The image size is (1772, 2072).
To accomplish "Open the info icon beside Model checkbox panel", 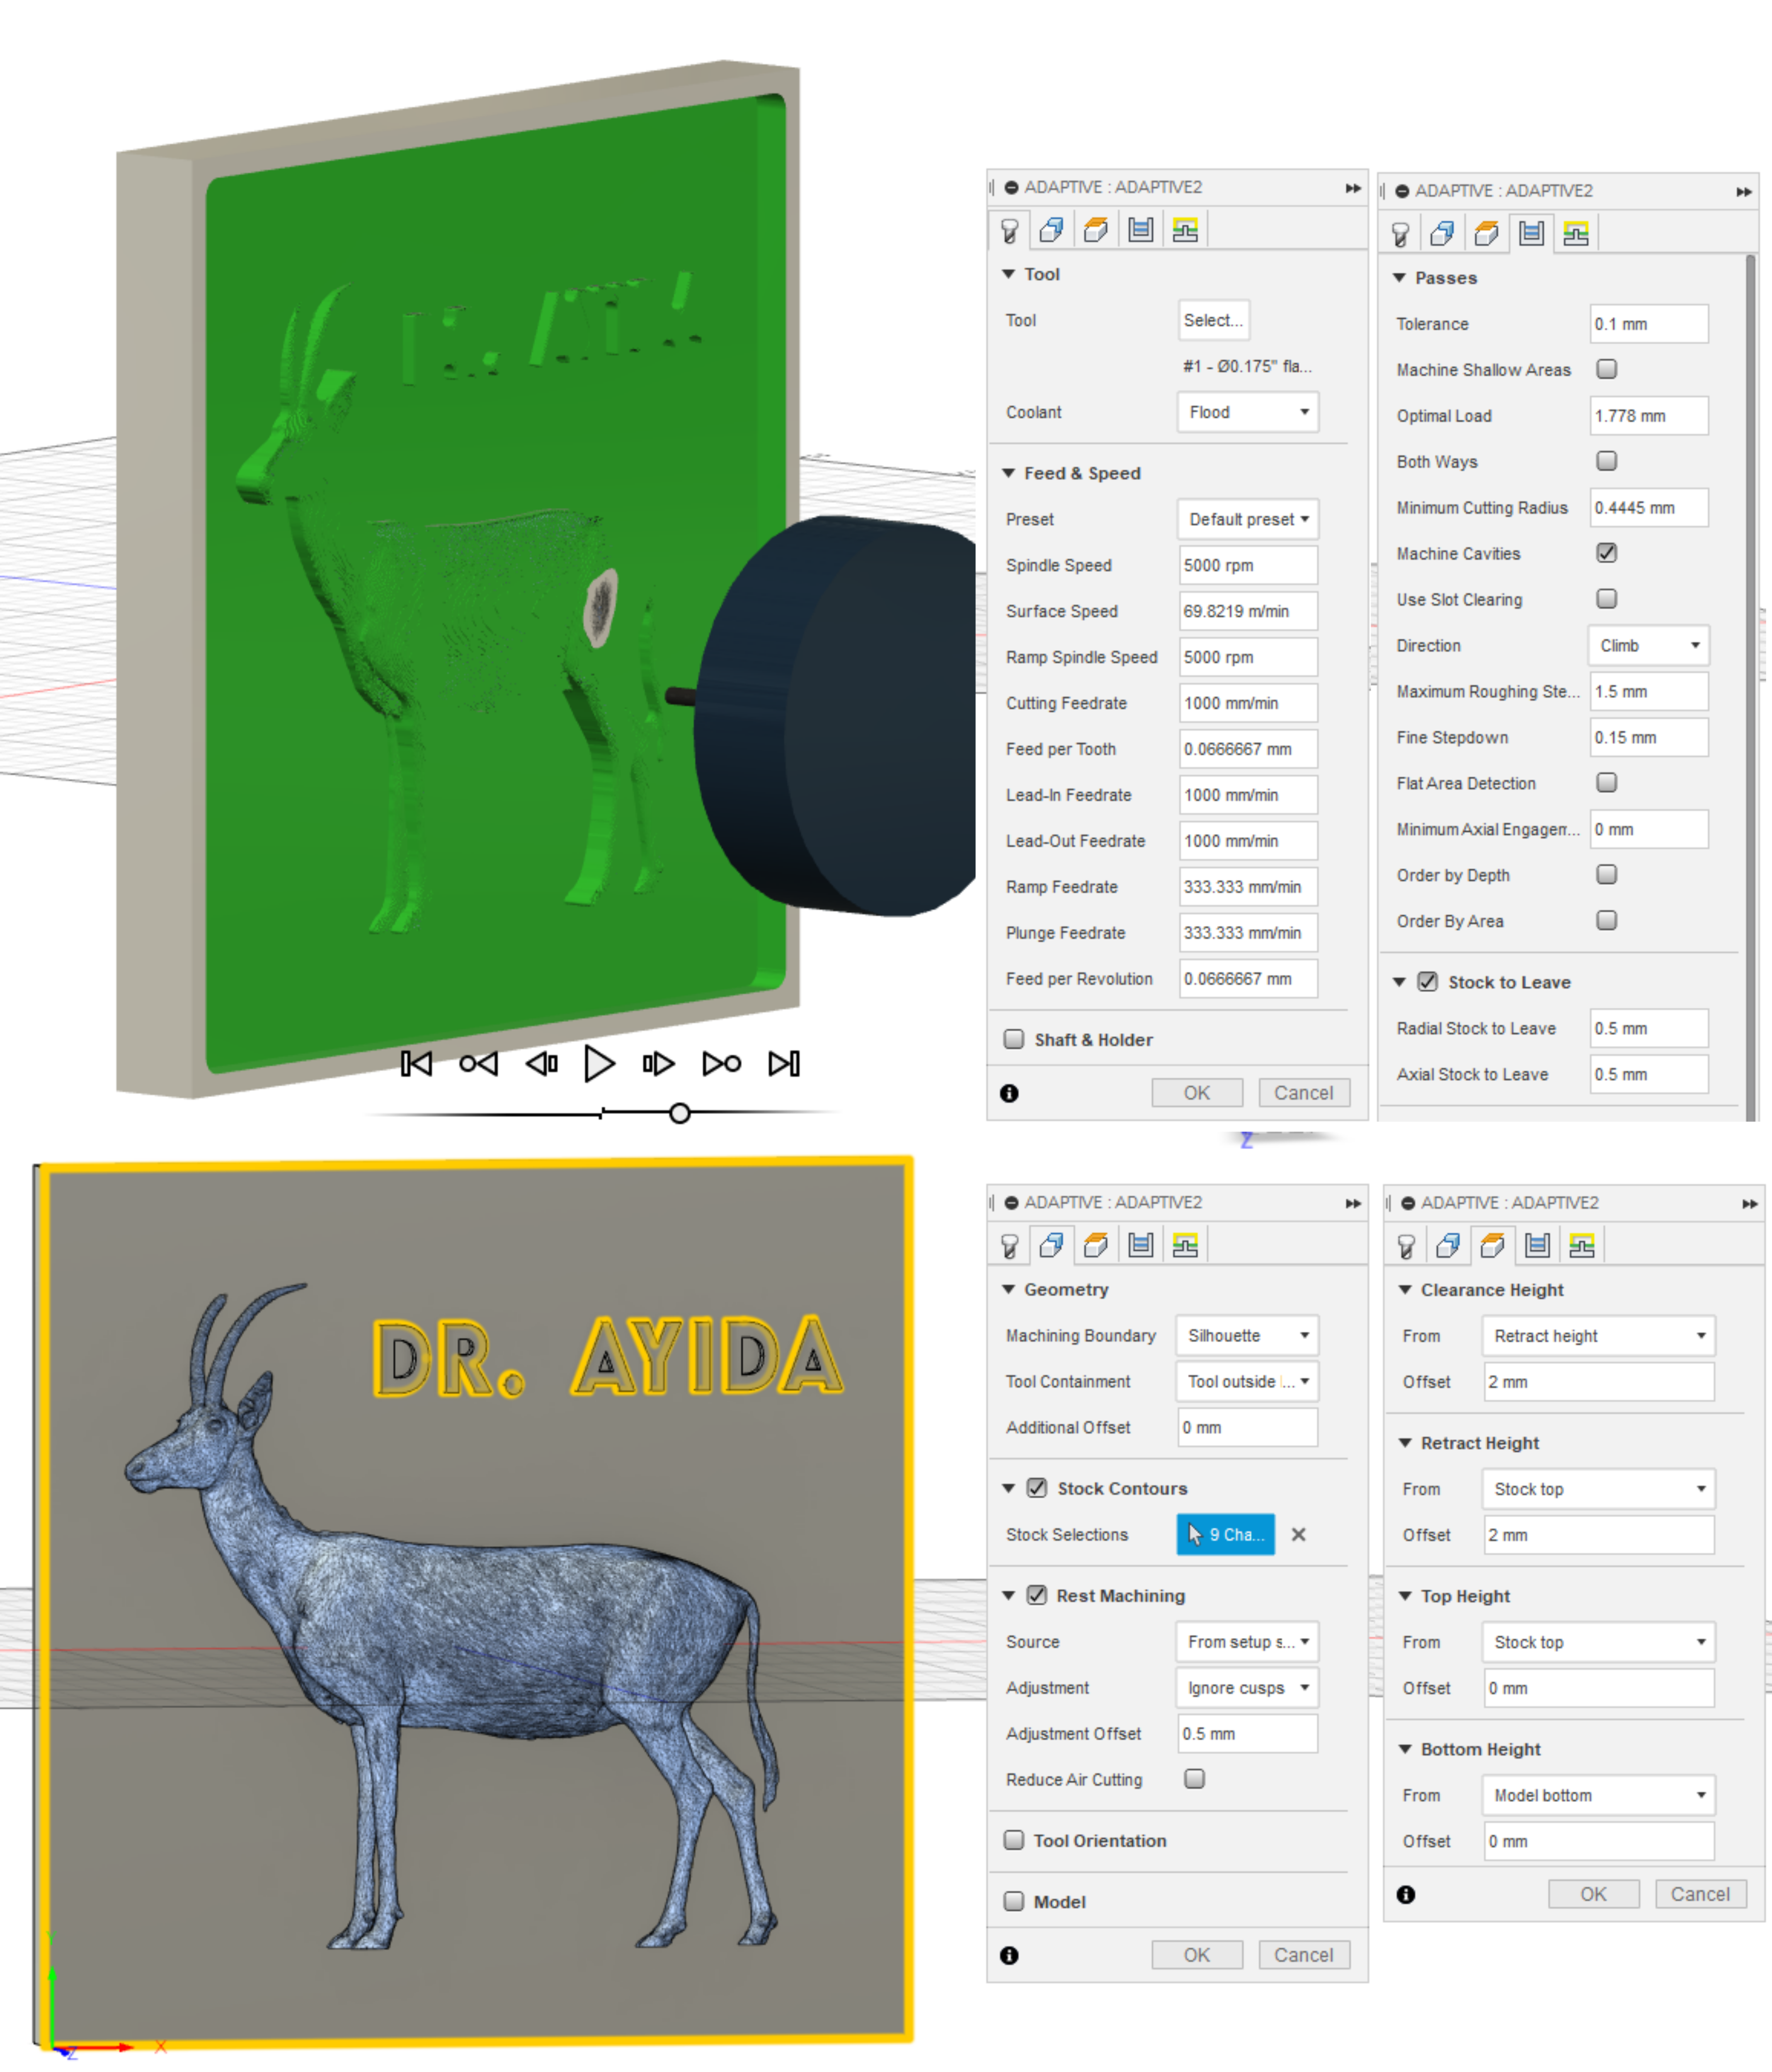I will (1009, 1955).
